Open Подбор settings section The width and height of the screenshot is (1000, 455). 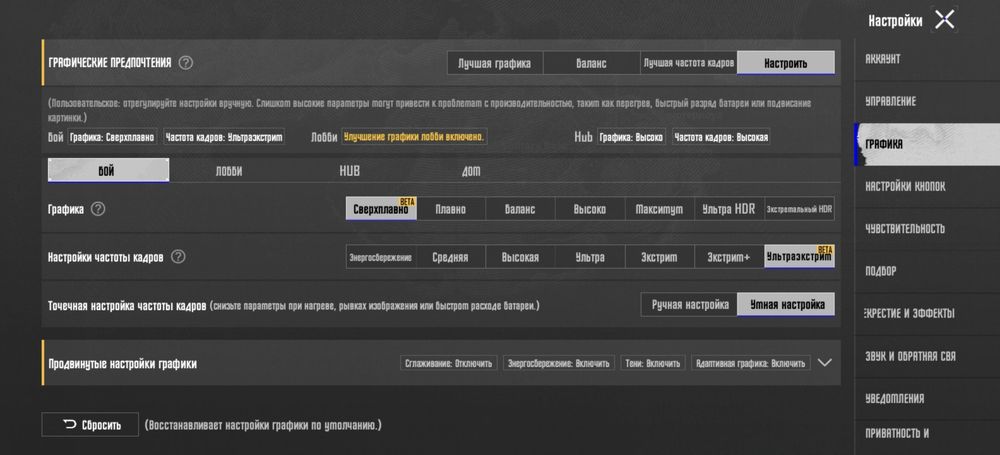point(927,271)
